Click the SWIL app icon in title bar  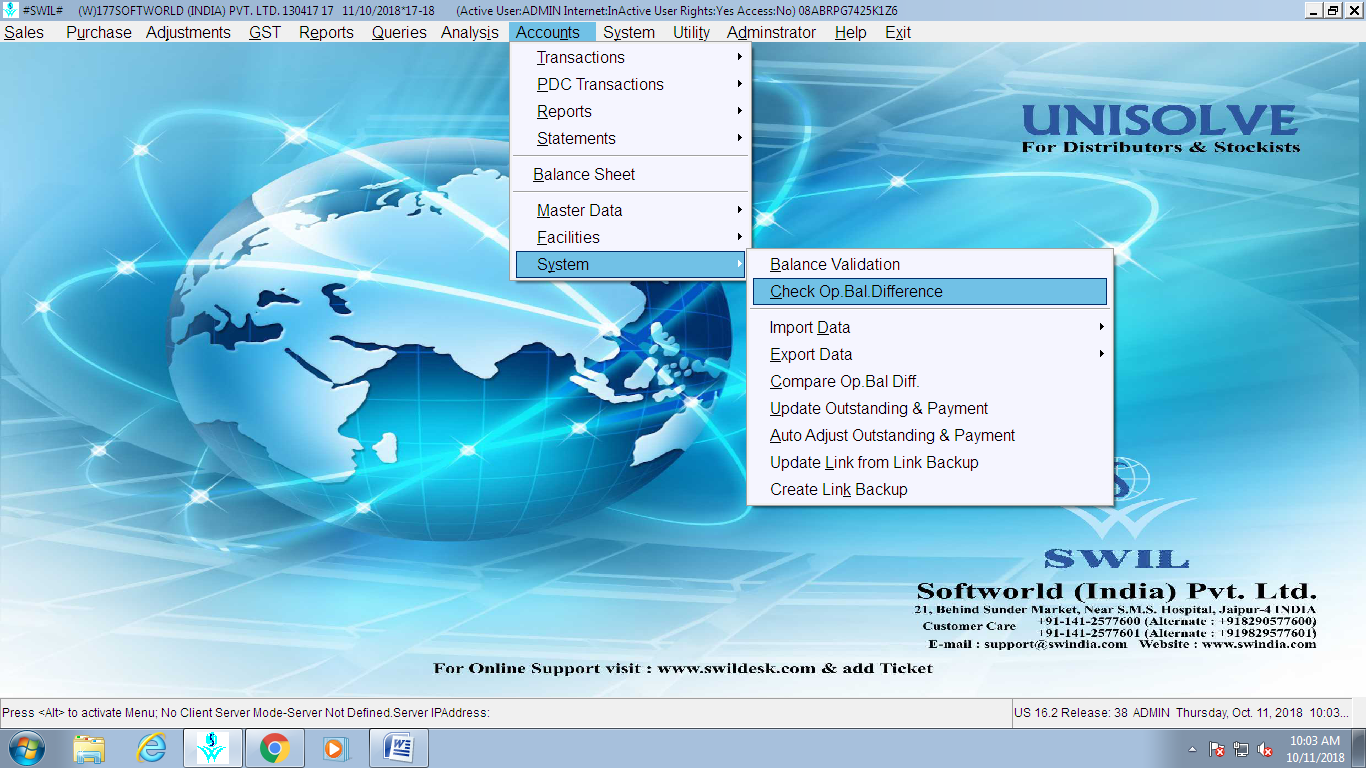point(11,10)
